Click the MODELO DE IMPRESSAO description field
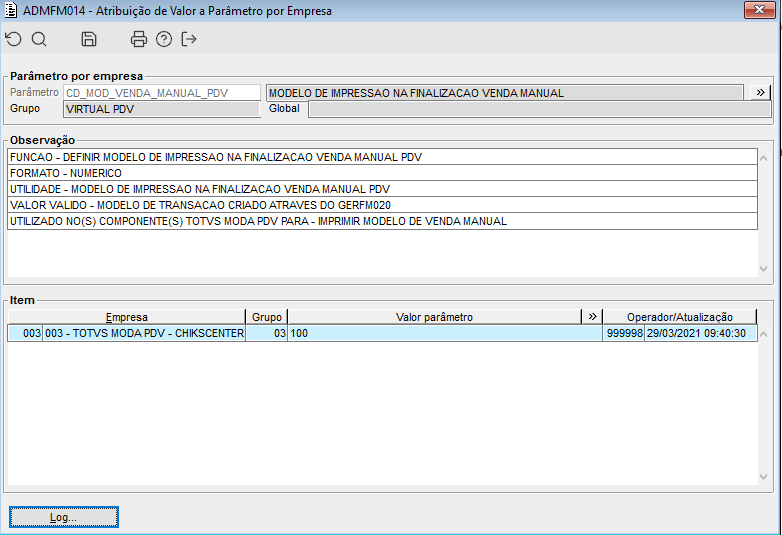Image resolution: width=782 pixels, height=535 pixels. 505,93
